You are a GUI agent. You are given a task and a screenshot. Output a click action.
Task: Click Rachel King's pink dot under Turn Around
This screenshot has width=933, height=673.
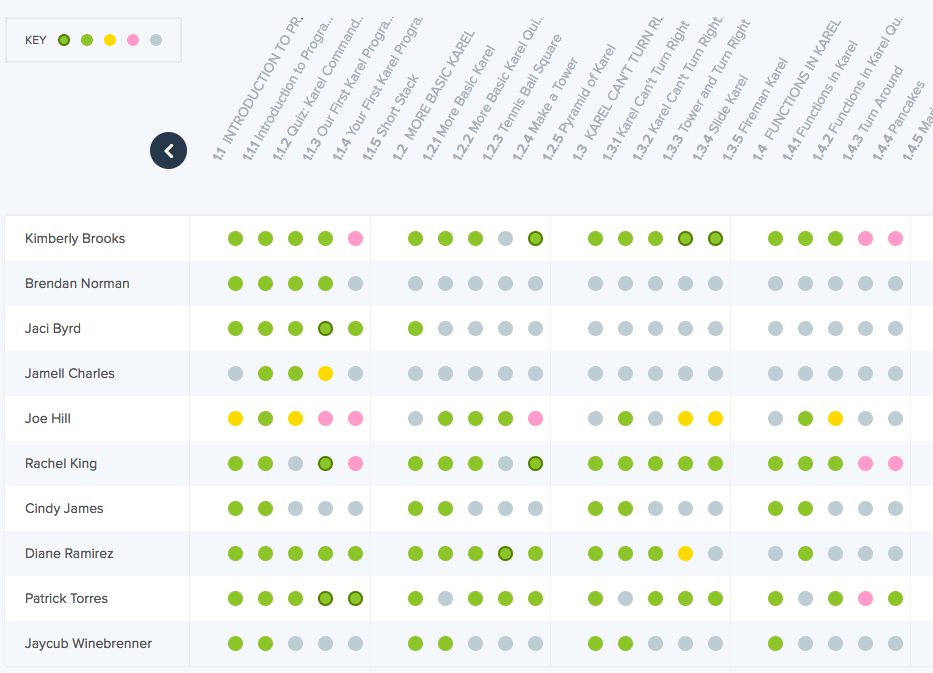pyautogui.click(x=865, y=463)
